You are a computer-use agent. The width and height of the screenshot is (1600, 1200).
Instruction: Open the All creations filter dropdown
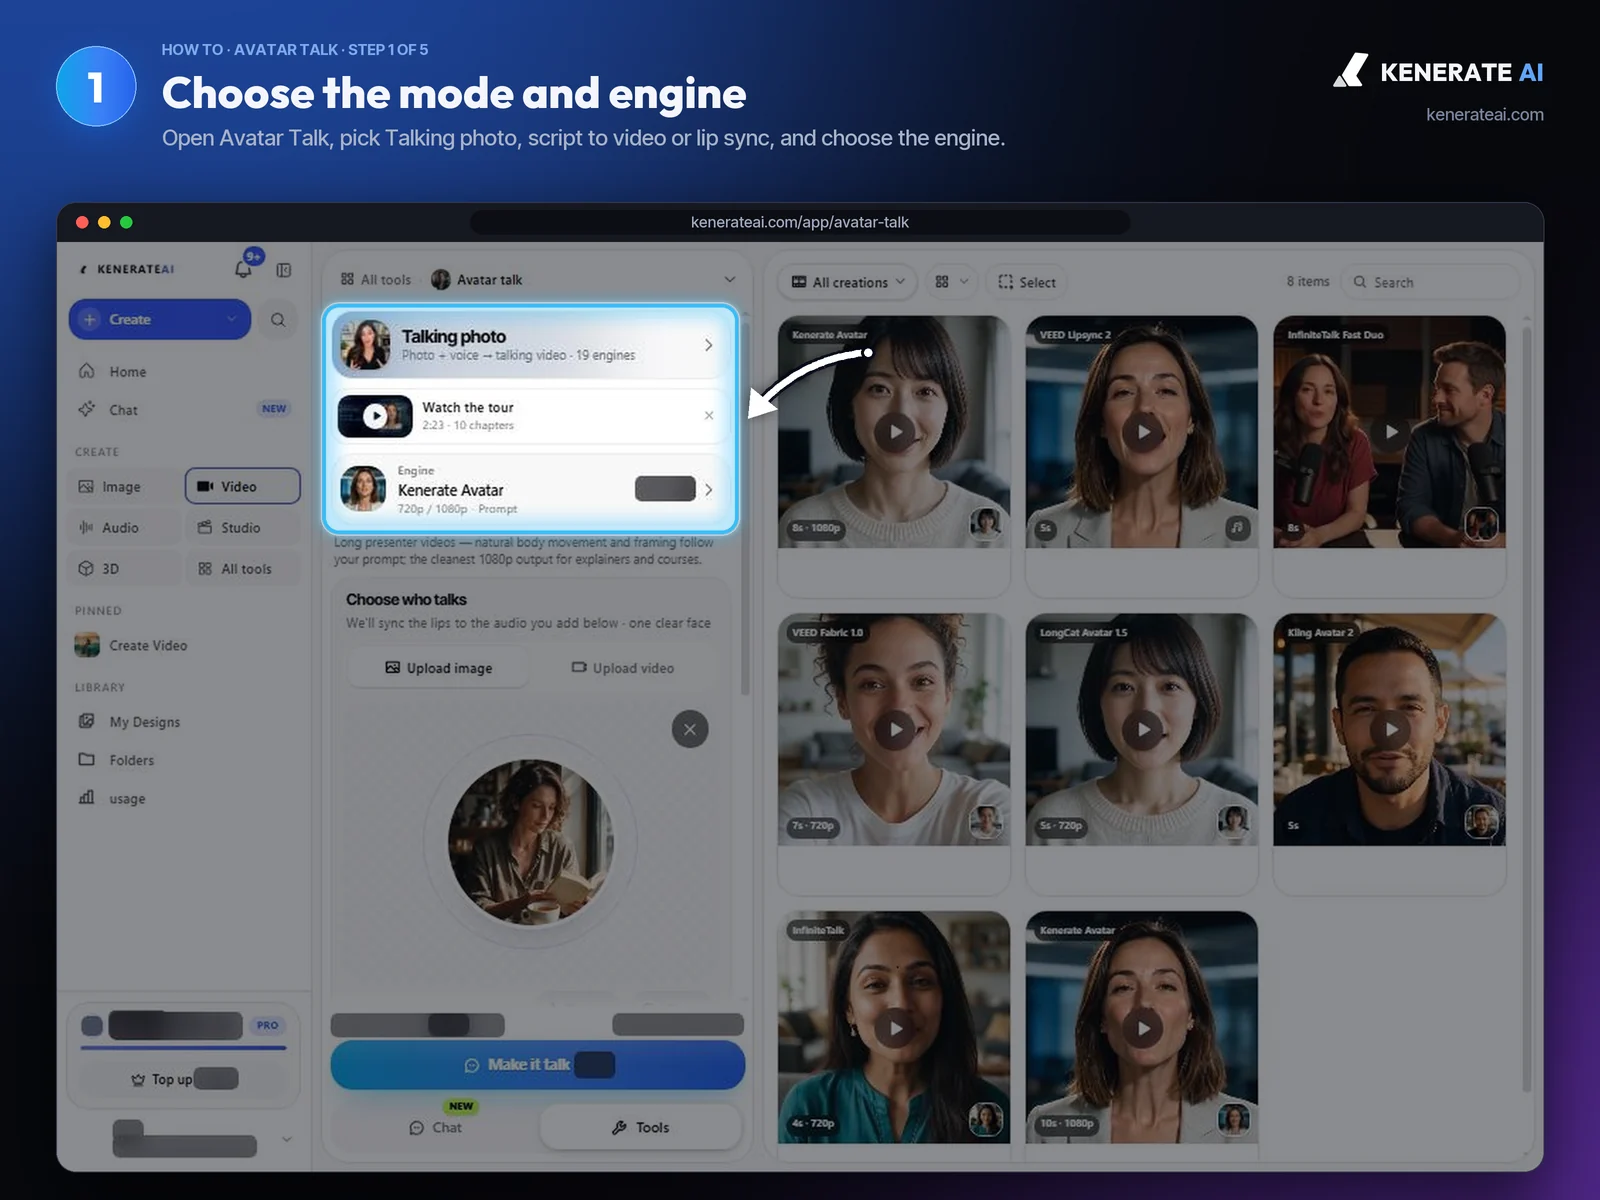tap(848, 283)
